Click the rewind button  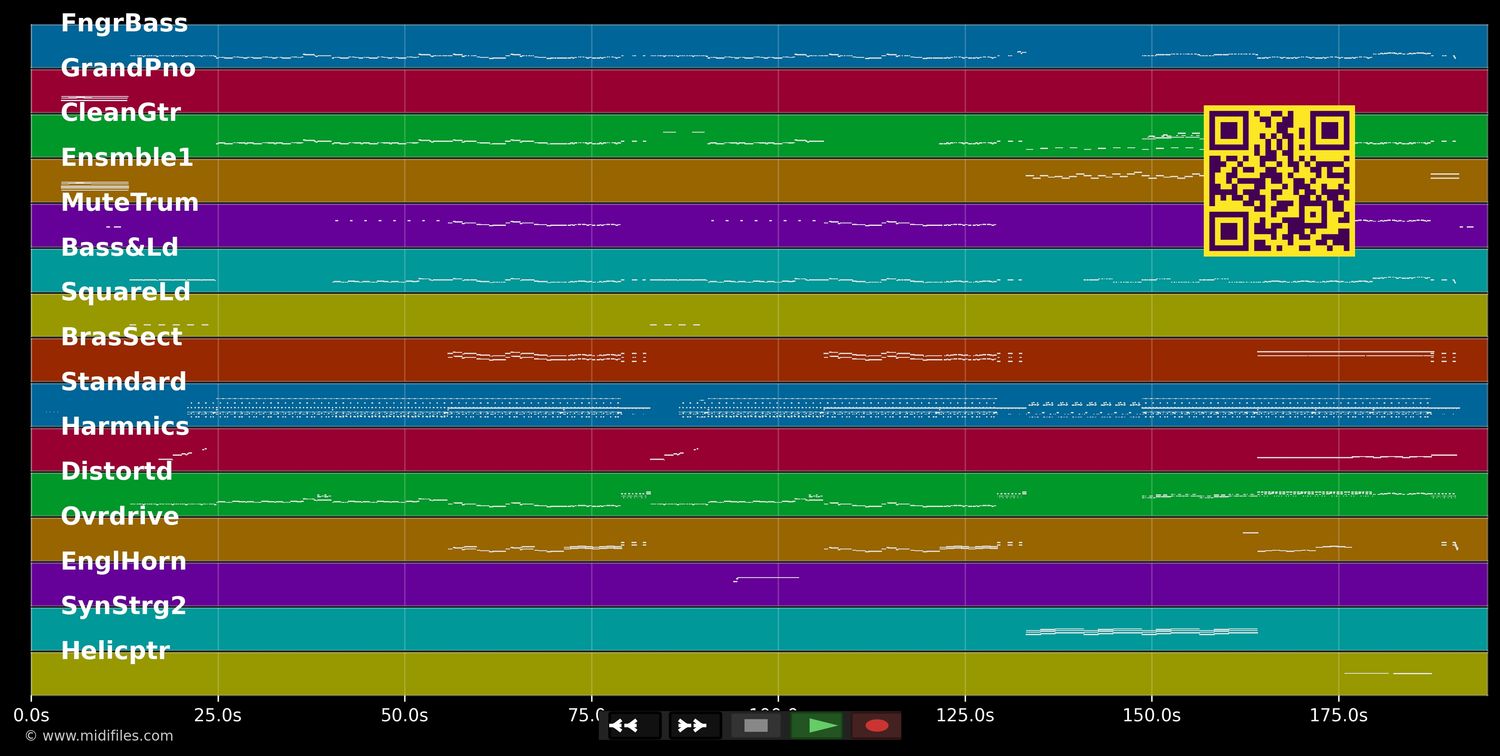634,726
